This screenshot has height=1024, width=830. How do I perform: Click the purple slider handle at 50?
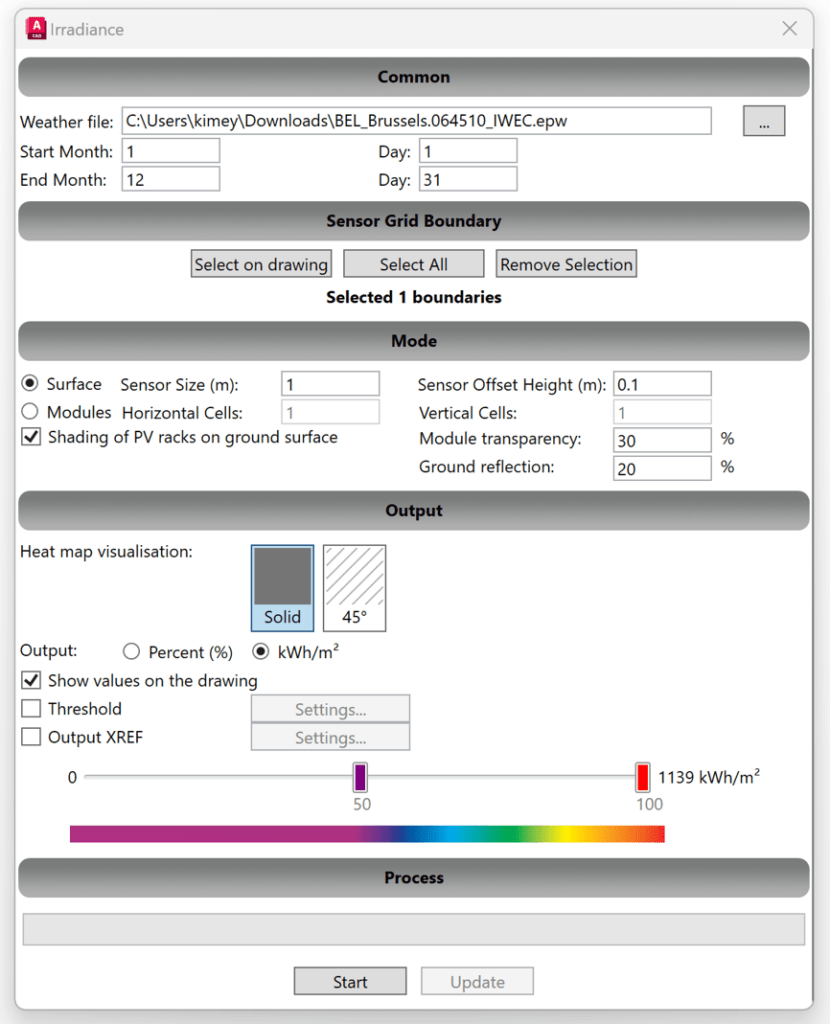[360, 777]
